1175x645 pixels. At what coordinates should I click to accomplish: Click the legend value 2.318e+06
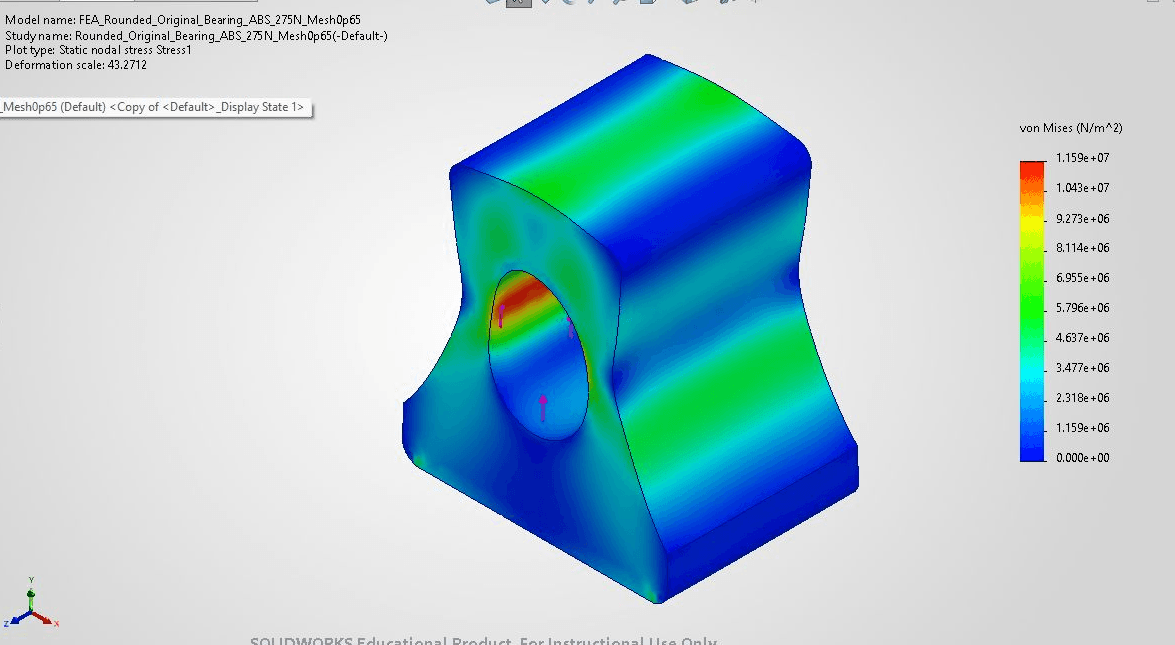pyautogui.click(x=1082, y=398)
